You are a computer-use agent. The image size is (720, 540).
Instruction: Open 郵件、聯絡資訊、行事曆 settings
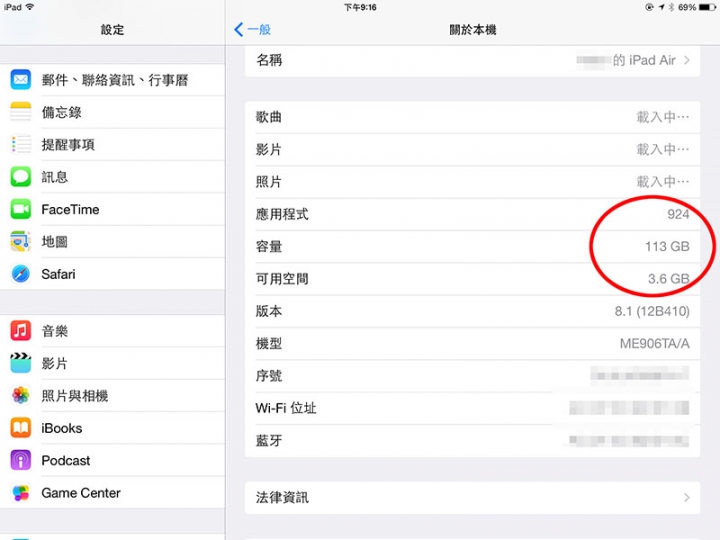112,80
